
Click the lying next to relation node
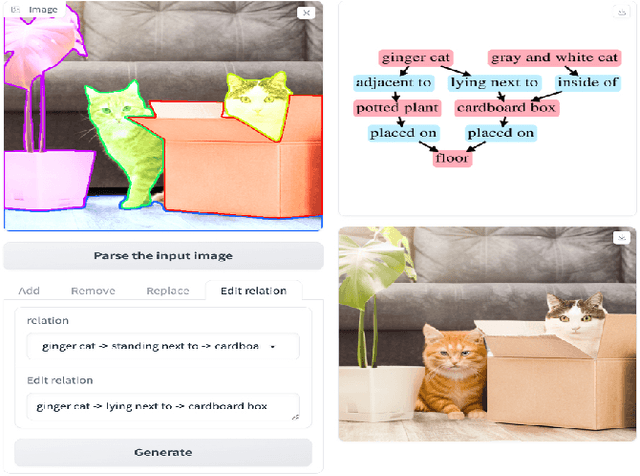(494, 82)
